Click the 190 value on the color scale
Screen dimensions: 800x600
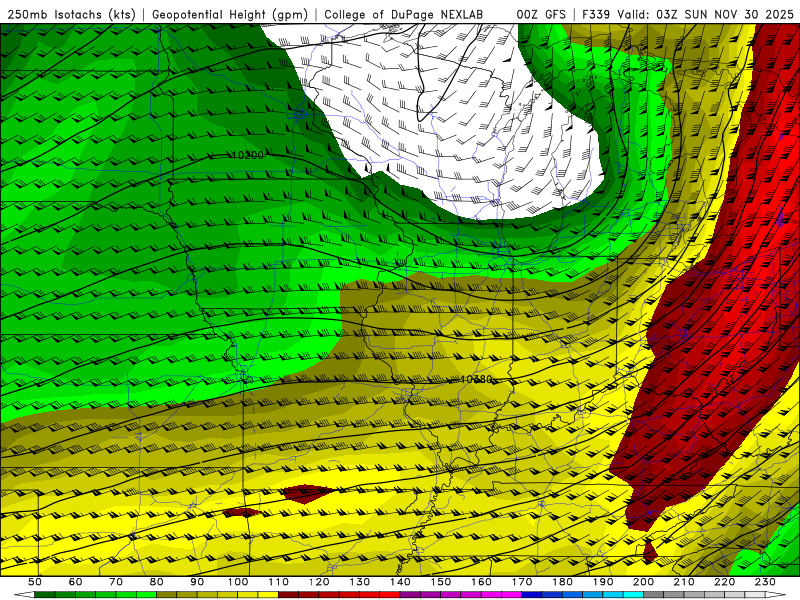click(x=603, y=582)
